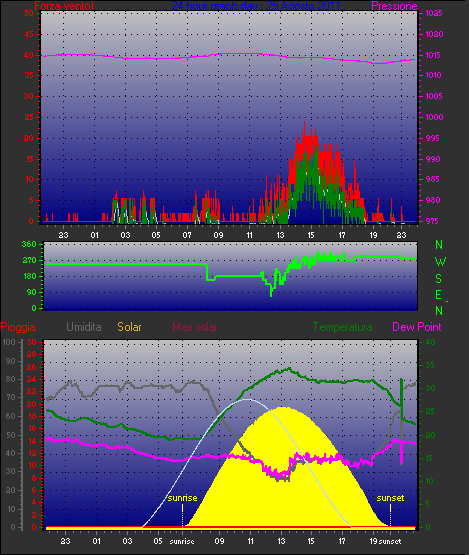Click the top N compass direction letter

pyautogui.click(x=439, y=245)
